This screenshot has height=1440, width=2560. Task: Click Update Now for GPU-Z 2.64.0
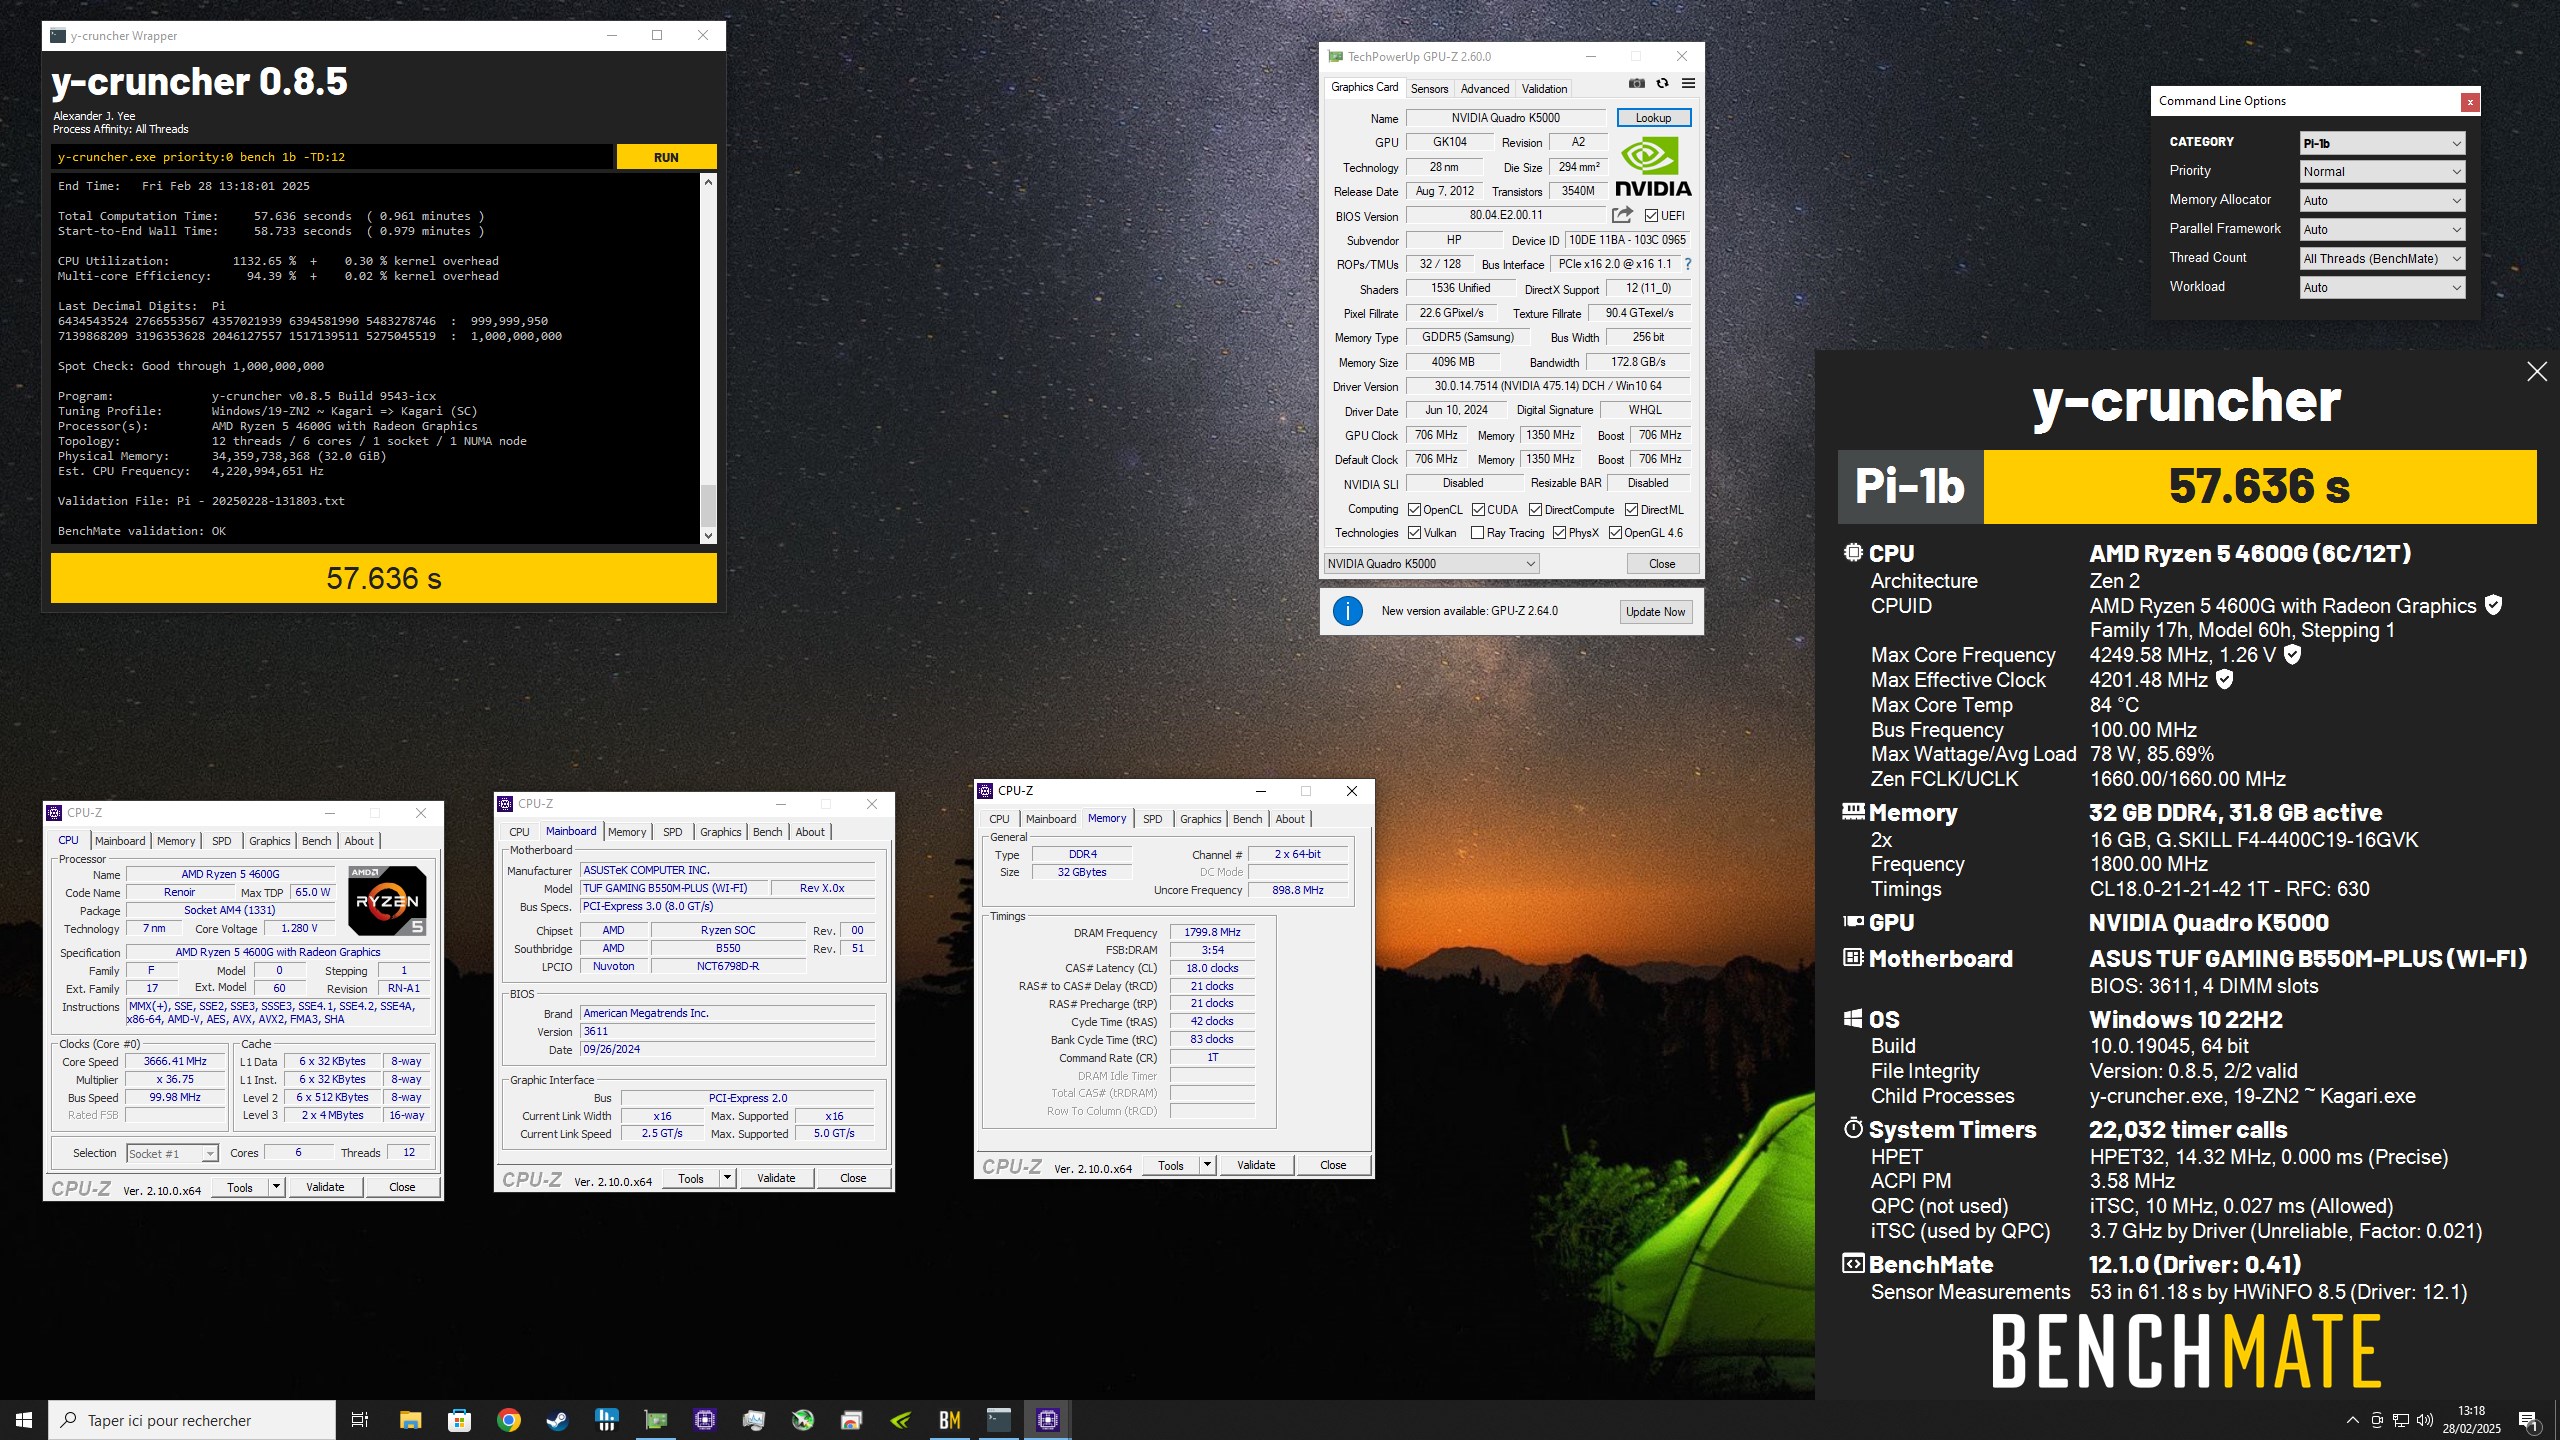coord(1655,612)
